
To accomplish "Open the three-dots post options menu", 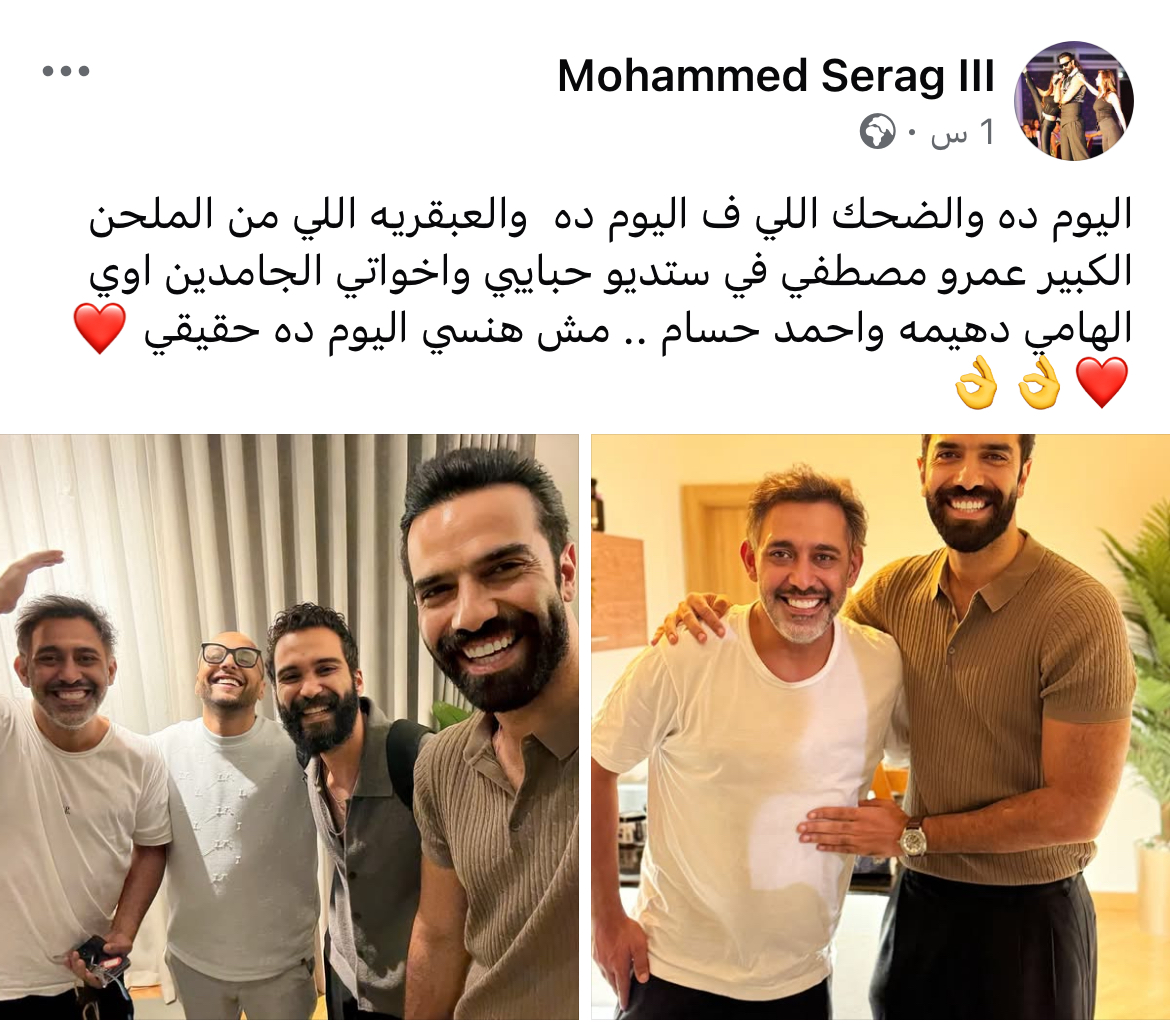I will [x=66, y=72].
